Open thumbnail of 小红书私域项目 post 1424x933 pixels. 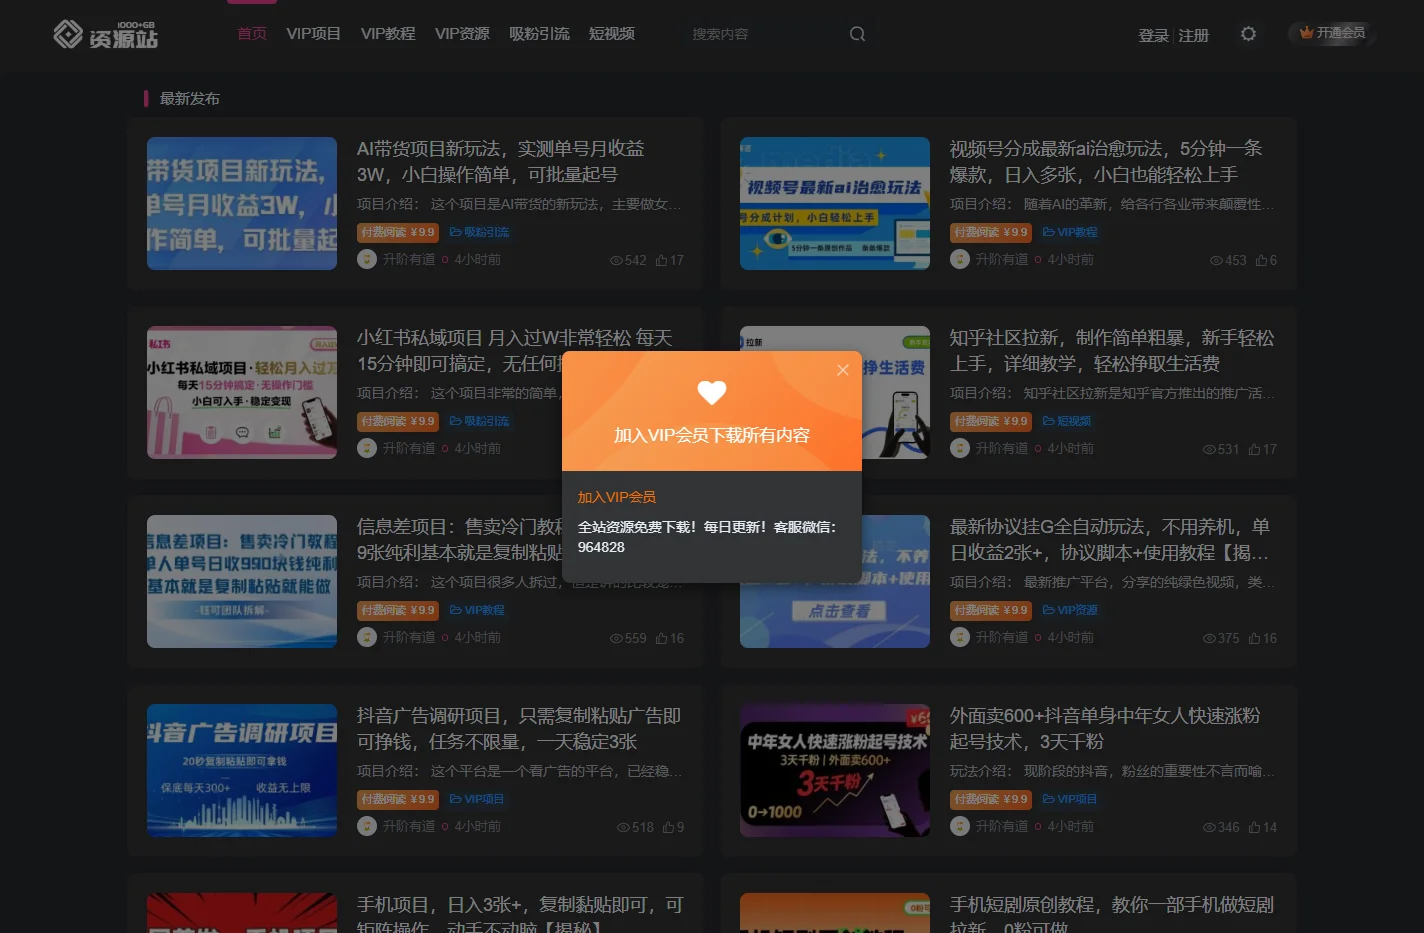coord(242,392)
